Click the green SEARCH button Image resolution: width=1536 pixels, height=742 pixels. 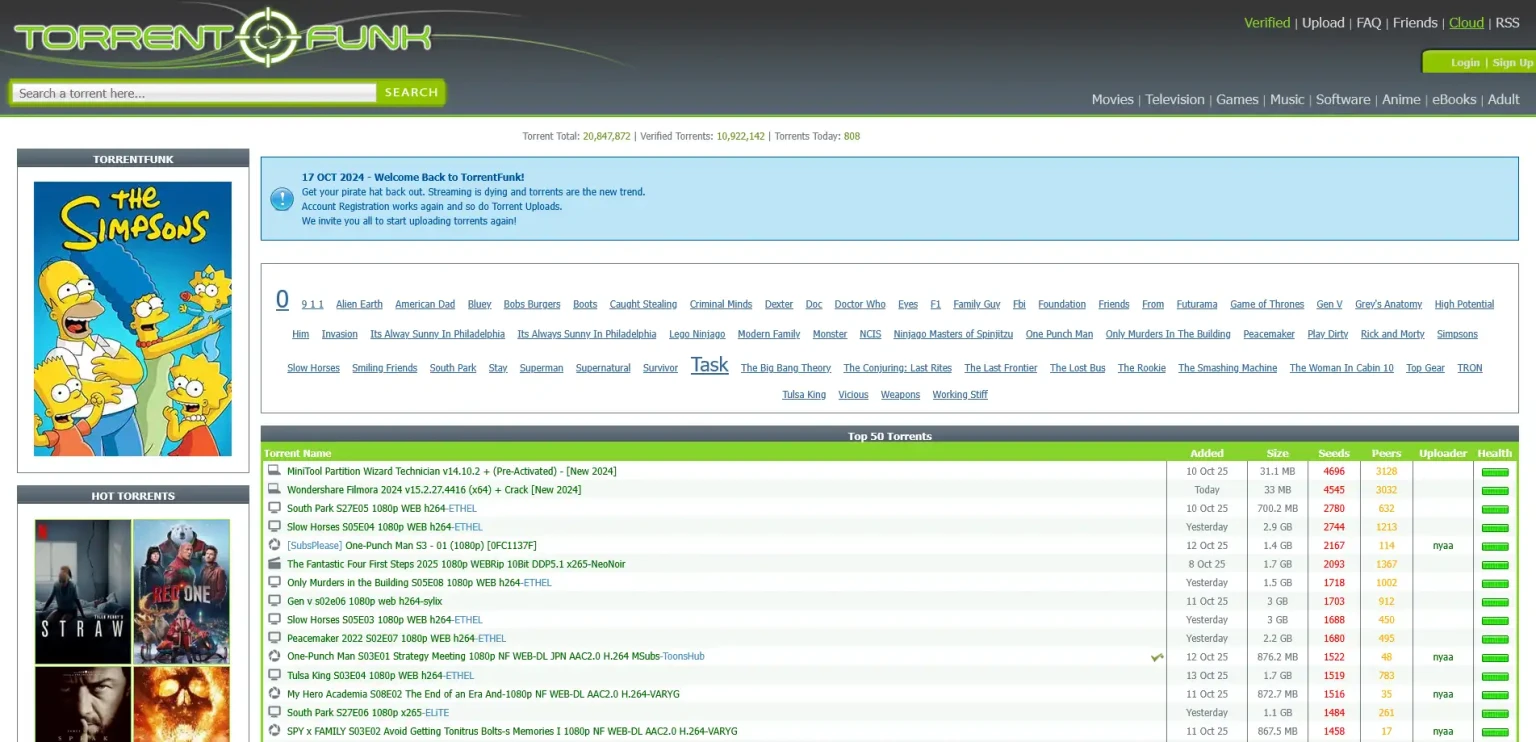411,93
